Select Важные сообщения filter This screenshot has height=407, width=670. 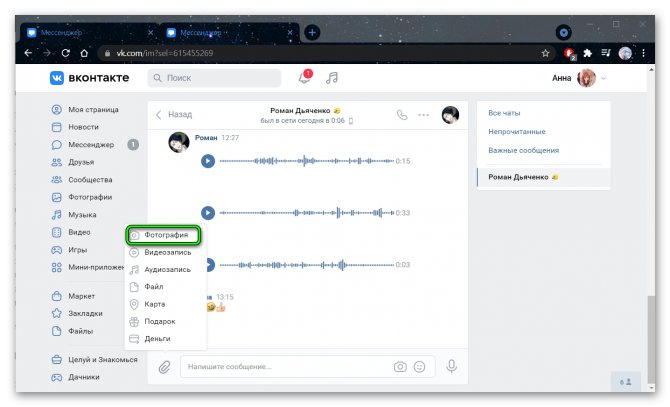523,150
